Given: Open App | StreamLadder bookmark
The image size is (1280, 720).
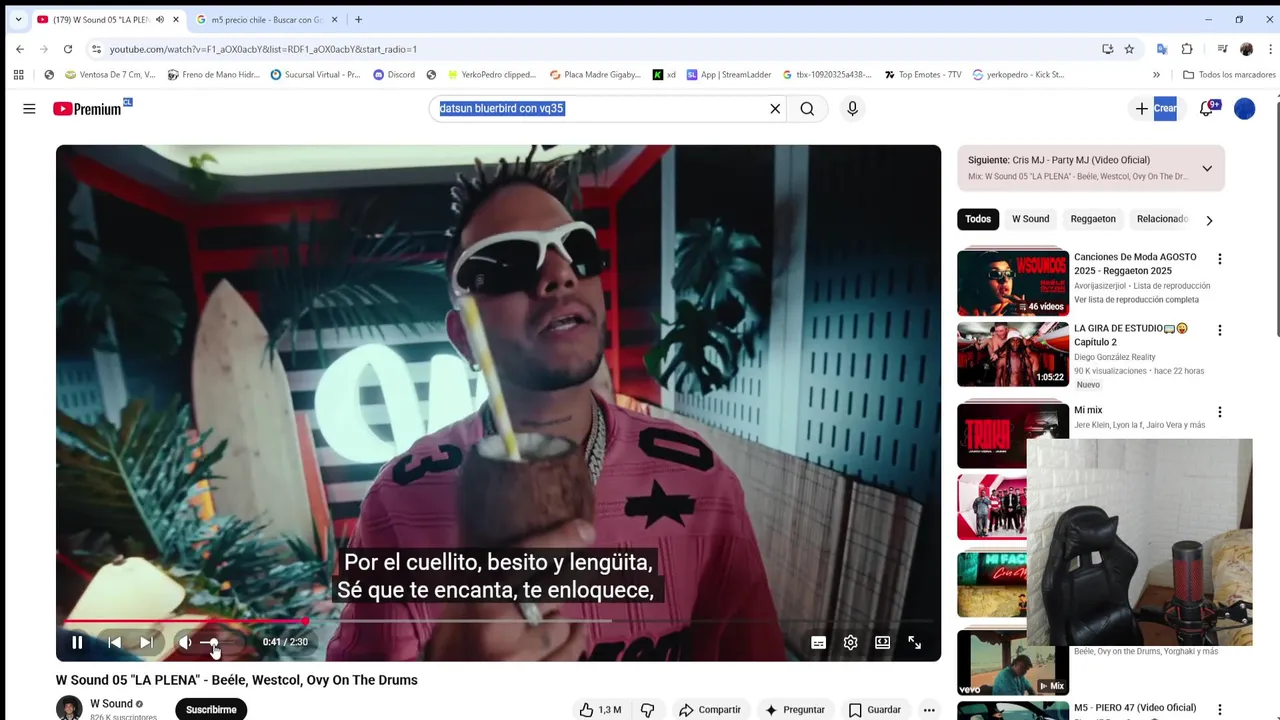Looking at the screenshot, I should 729,74.
